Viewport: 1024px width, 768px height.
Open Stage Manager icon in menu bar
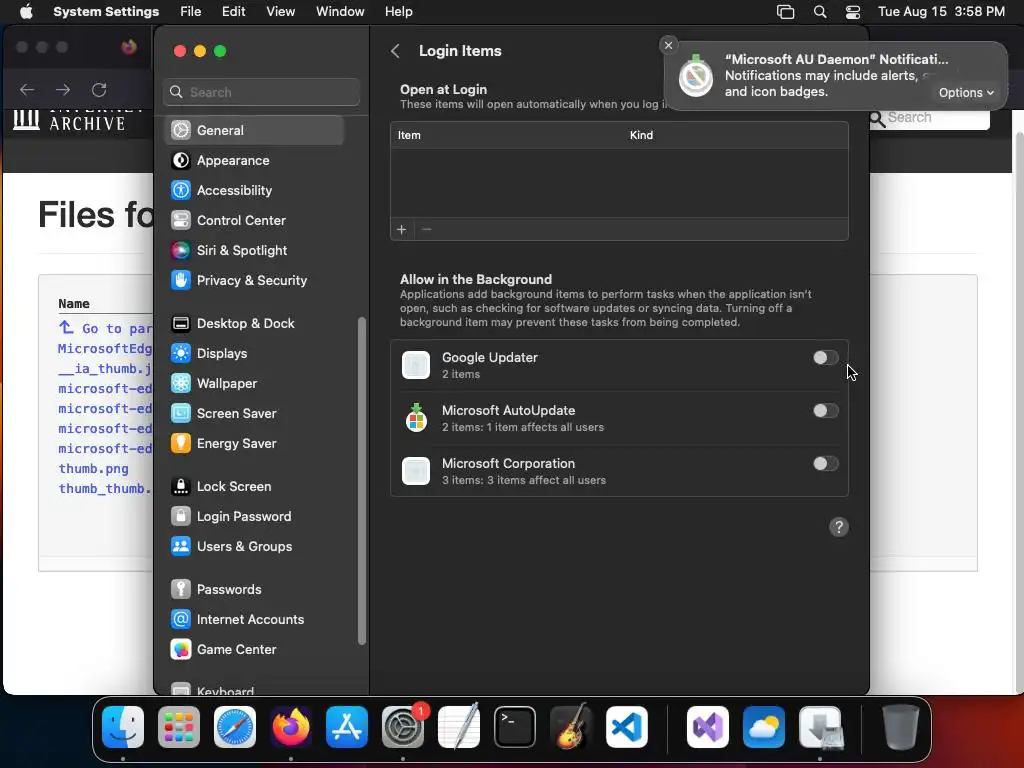point(786,12)
